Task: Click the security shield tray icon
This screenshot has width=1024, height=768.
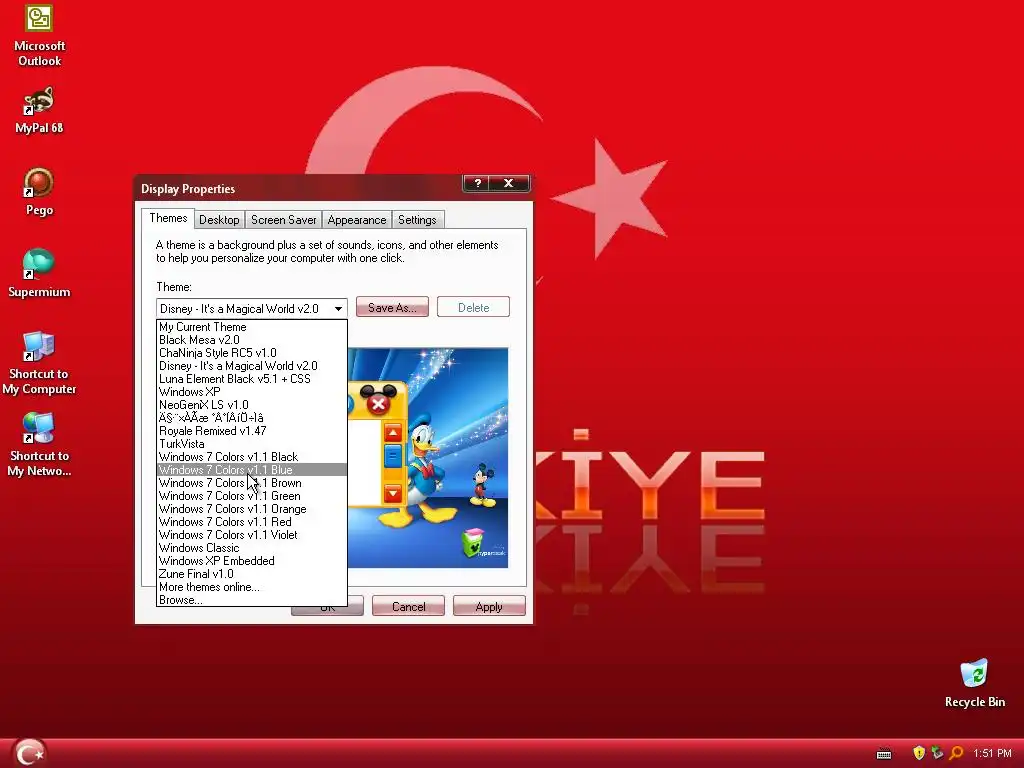Action: [x=919, y=753]
